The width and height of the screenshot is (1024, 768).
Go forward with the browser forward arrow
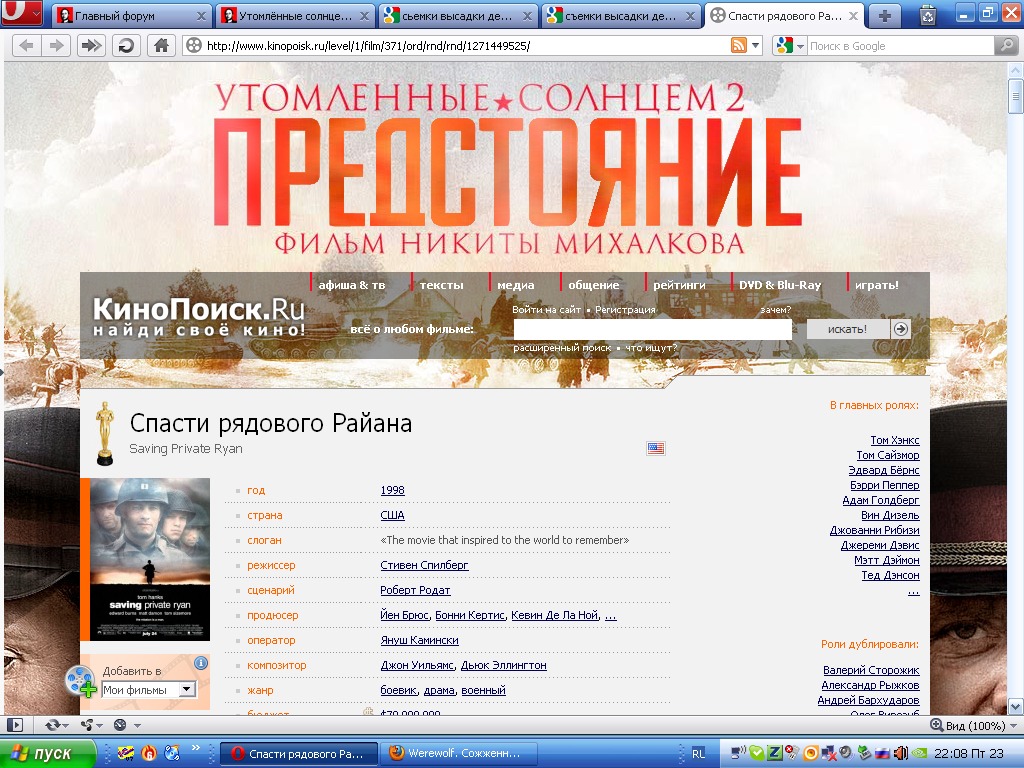coord(57,46)
